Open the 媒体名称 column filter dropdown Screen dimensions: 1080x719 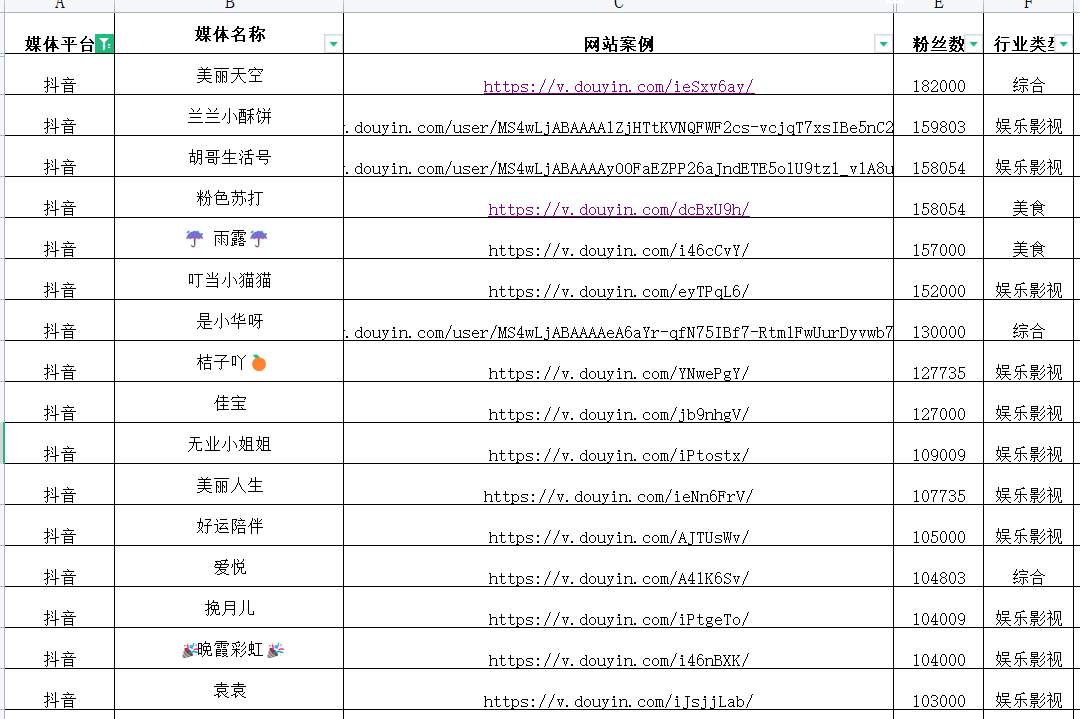pos(333,44)
